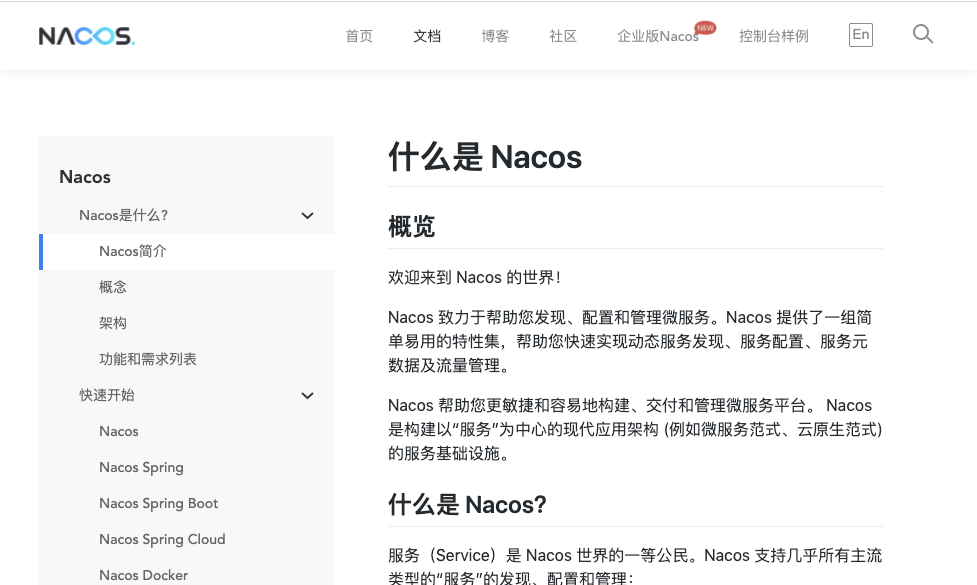Go to 首页 in top navigation
The width and height of the screenshot is (977, 585).
(359, 36)
